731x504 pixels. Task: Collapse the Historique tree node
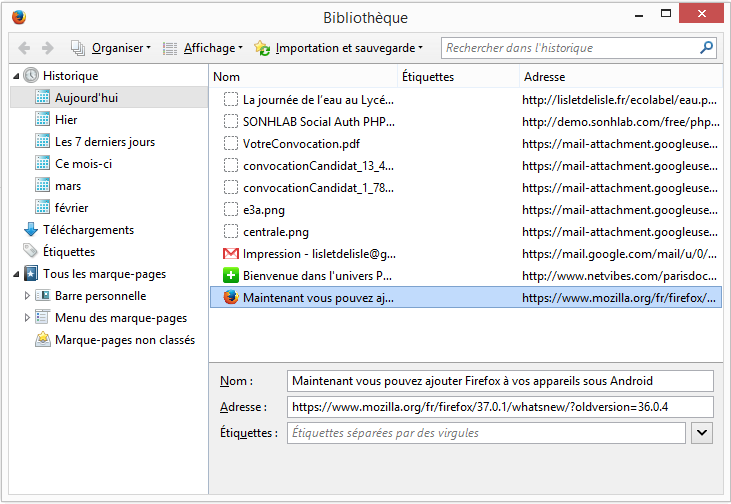coord(16,76)
